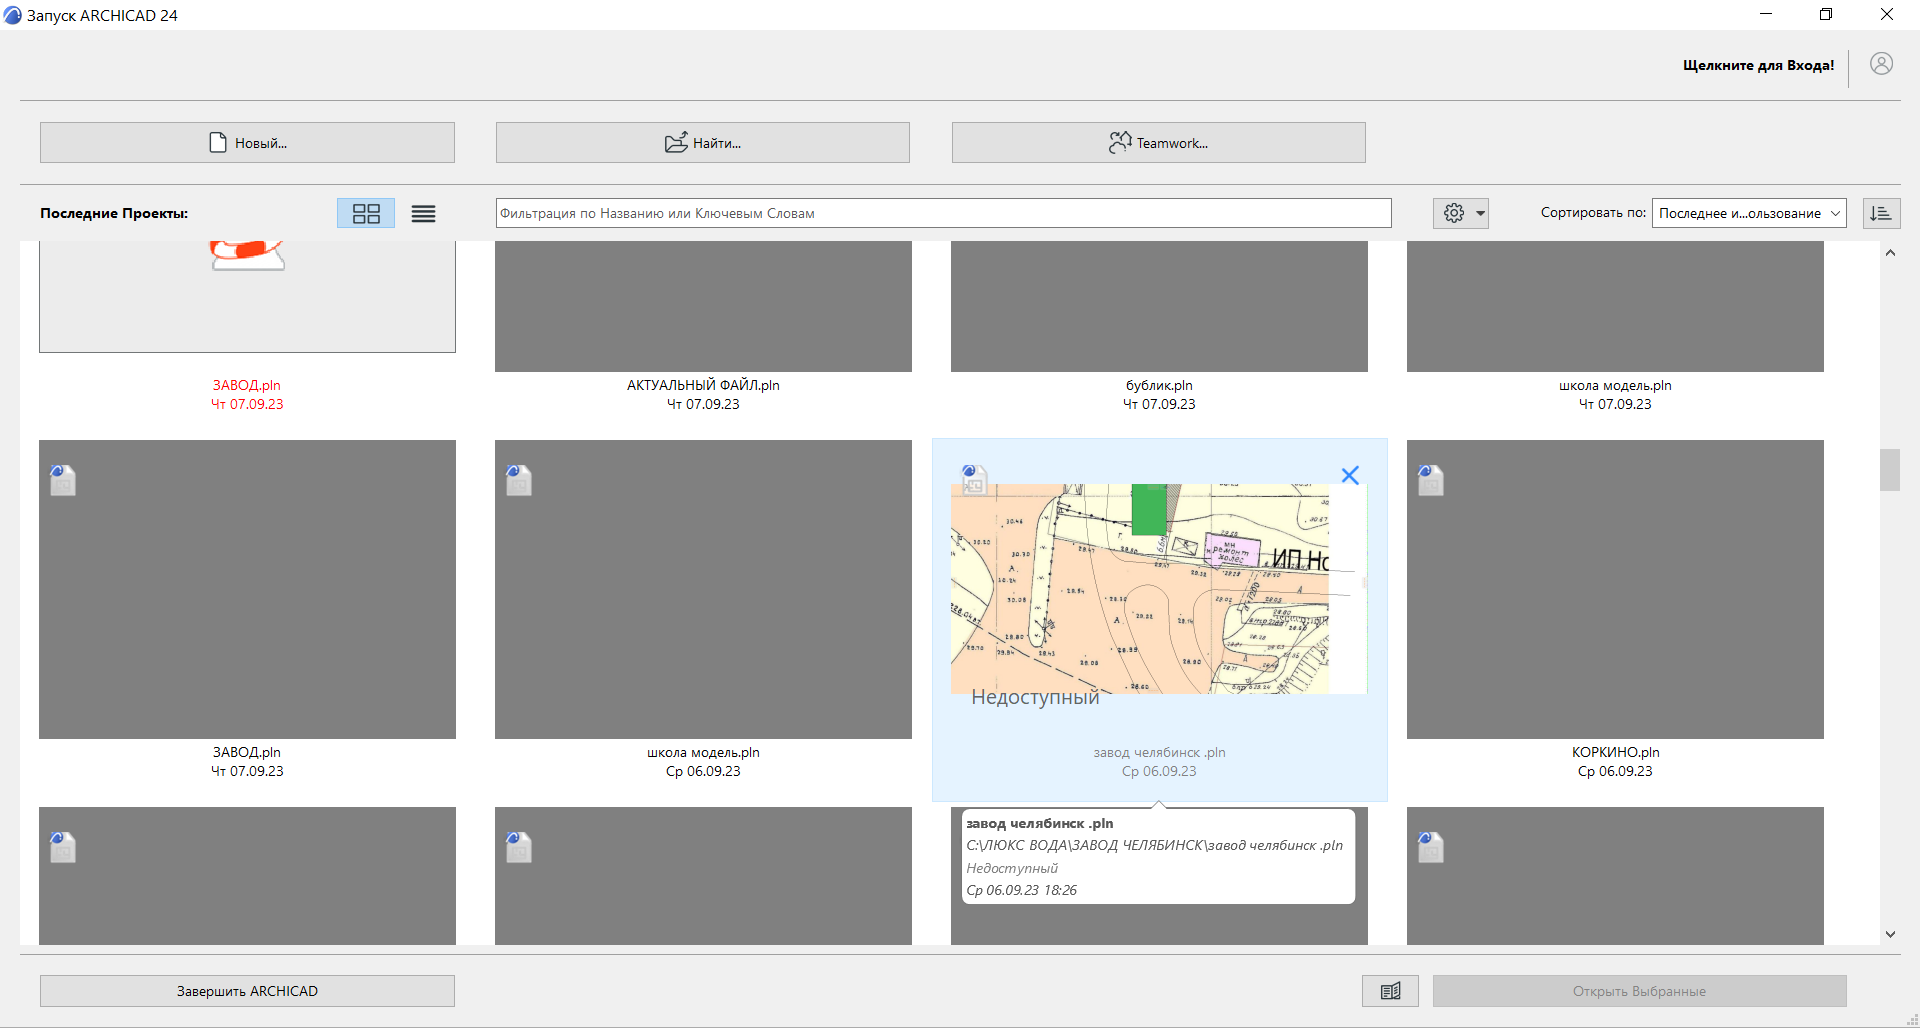Switch to list view of projects
Viewport: 1920px width, 1028px height.
pos(423,213)
